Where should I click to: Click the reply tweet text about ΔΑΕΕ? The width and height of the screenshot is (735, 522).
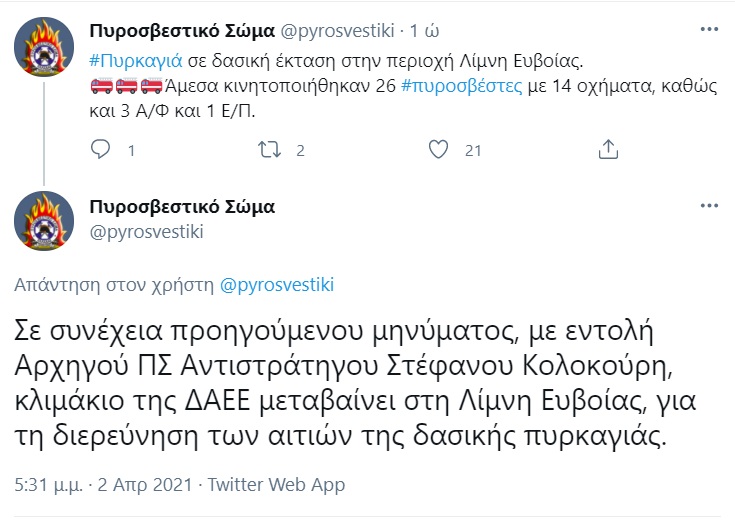(x=355, y=383)
